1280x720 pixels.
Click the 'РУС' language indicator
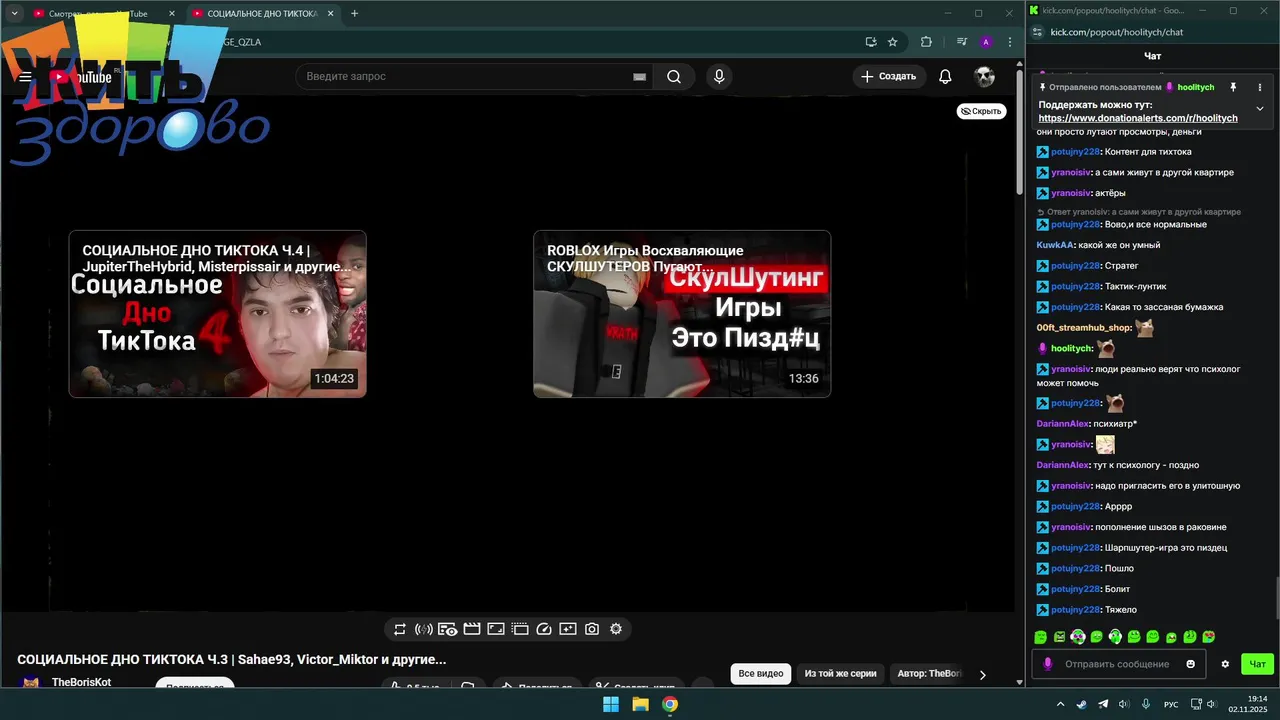[x=1171, y=705]
